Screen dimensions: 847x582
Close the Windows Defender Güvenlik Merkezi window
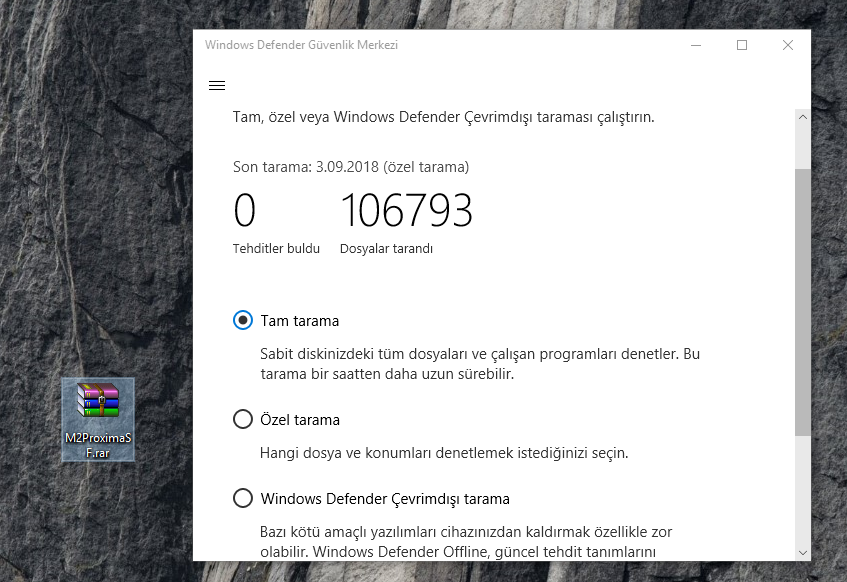click(x=788, y=45)
